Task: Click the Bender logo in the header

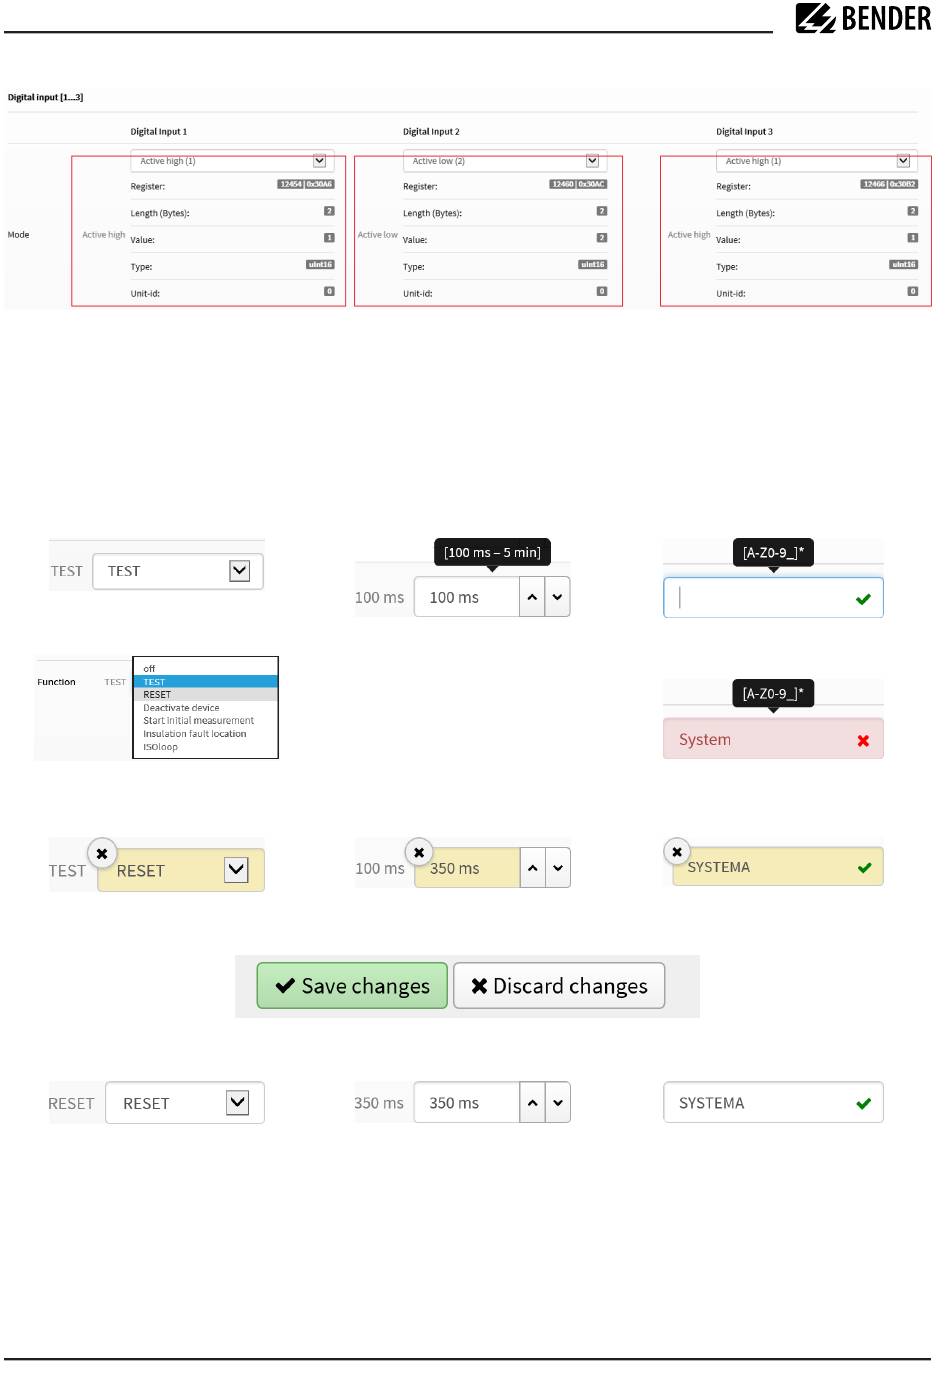Action: [x=863, y=18]
